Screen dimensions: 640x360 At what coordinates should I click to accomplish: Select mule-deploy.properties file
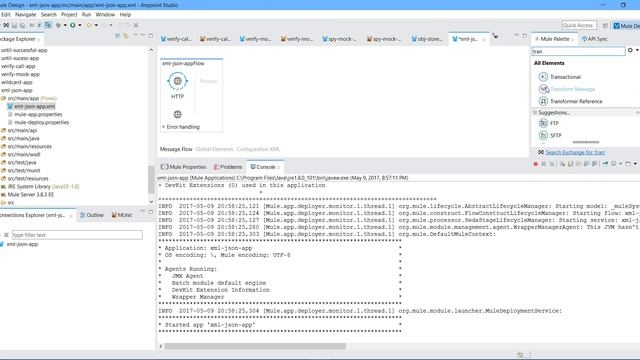pos(38,122)
